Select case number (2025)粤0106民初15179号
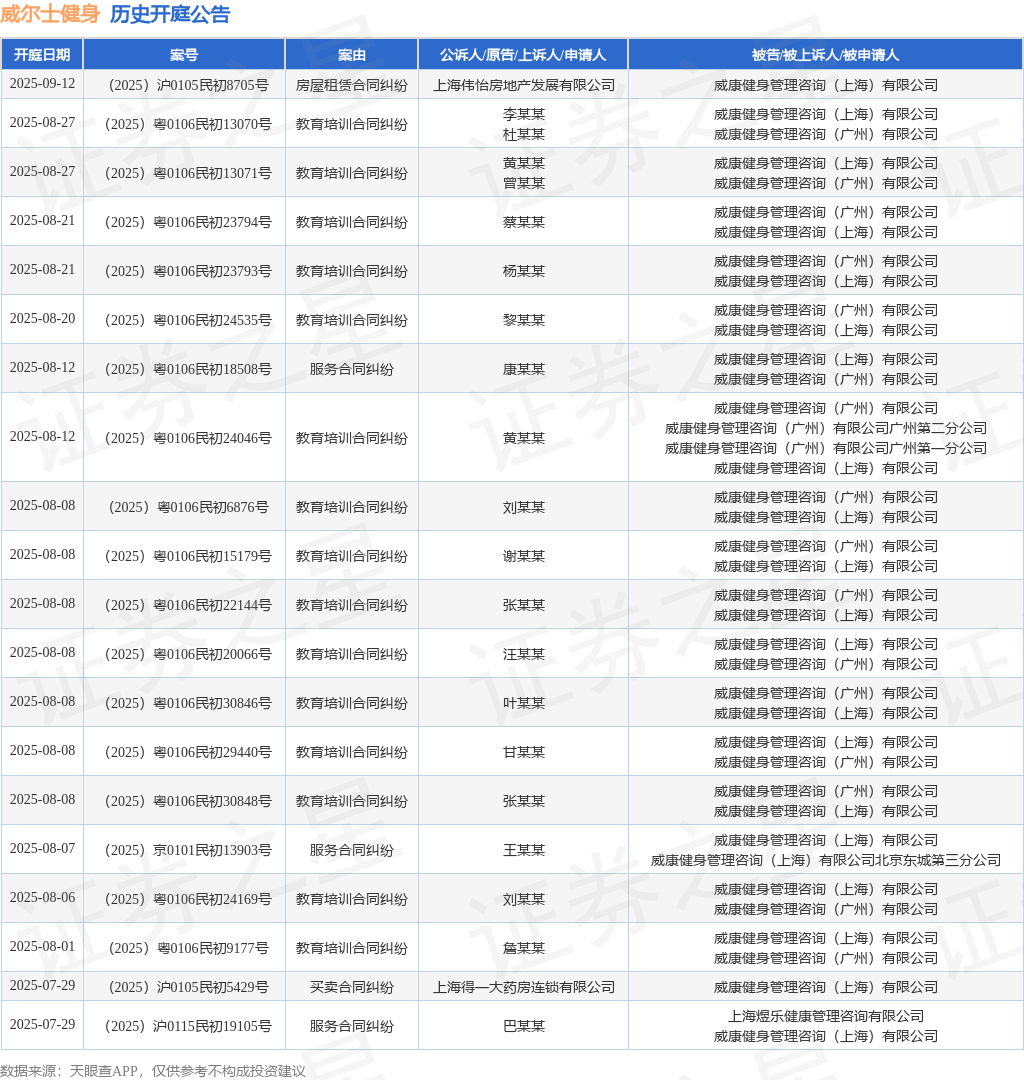Viewport: 1024px width, 1080px height. click(x=188, y=556)
